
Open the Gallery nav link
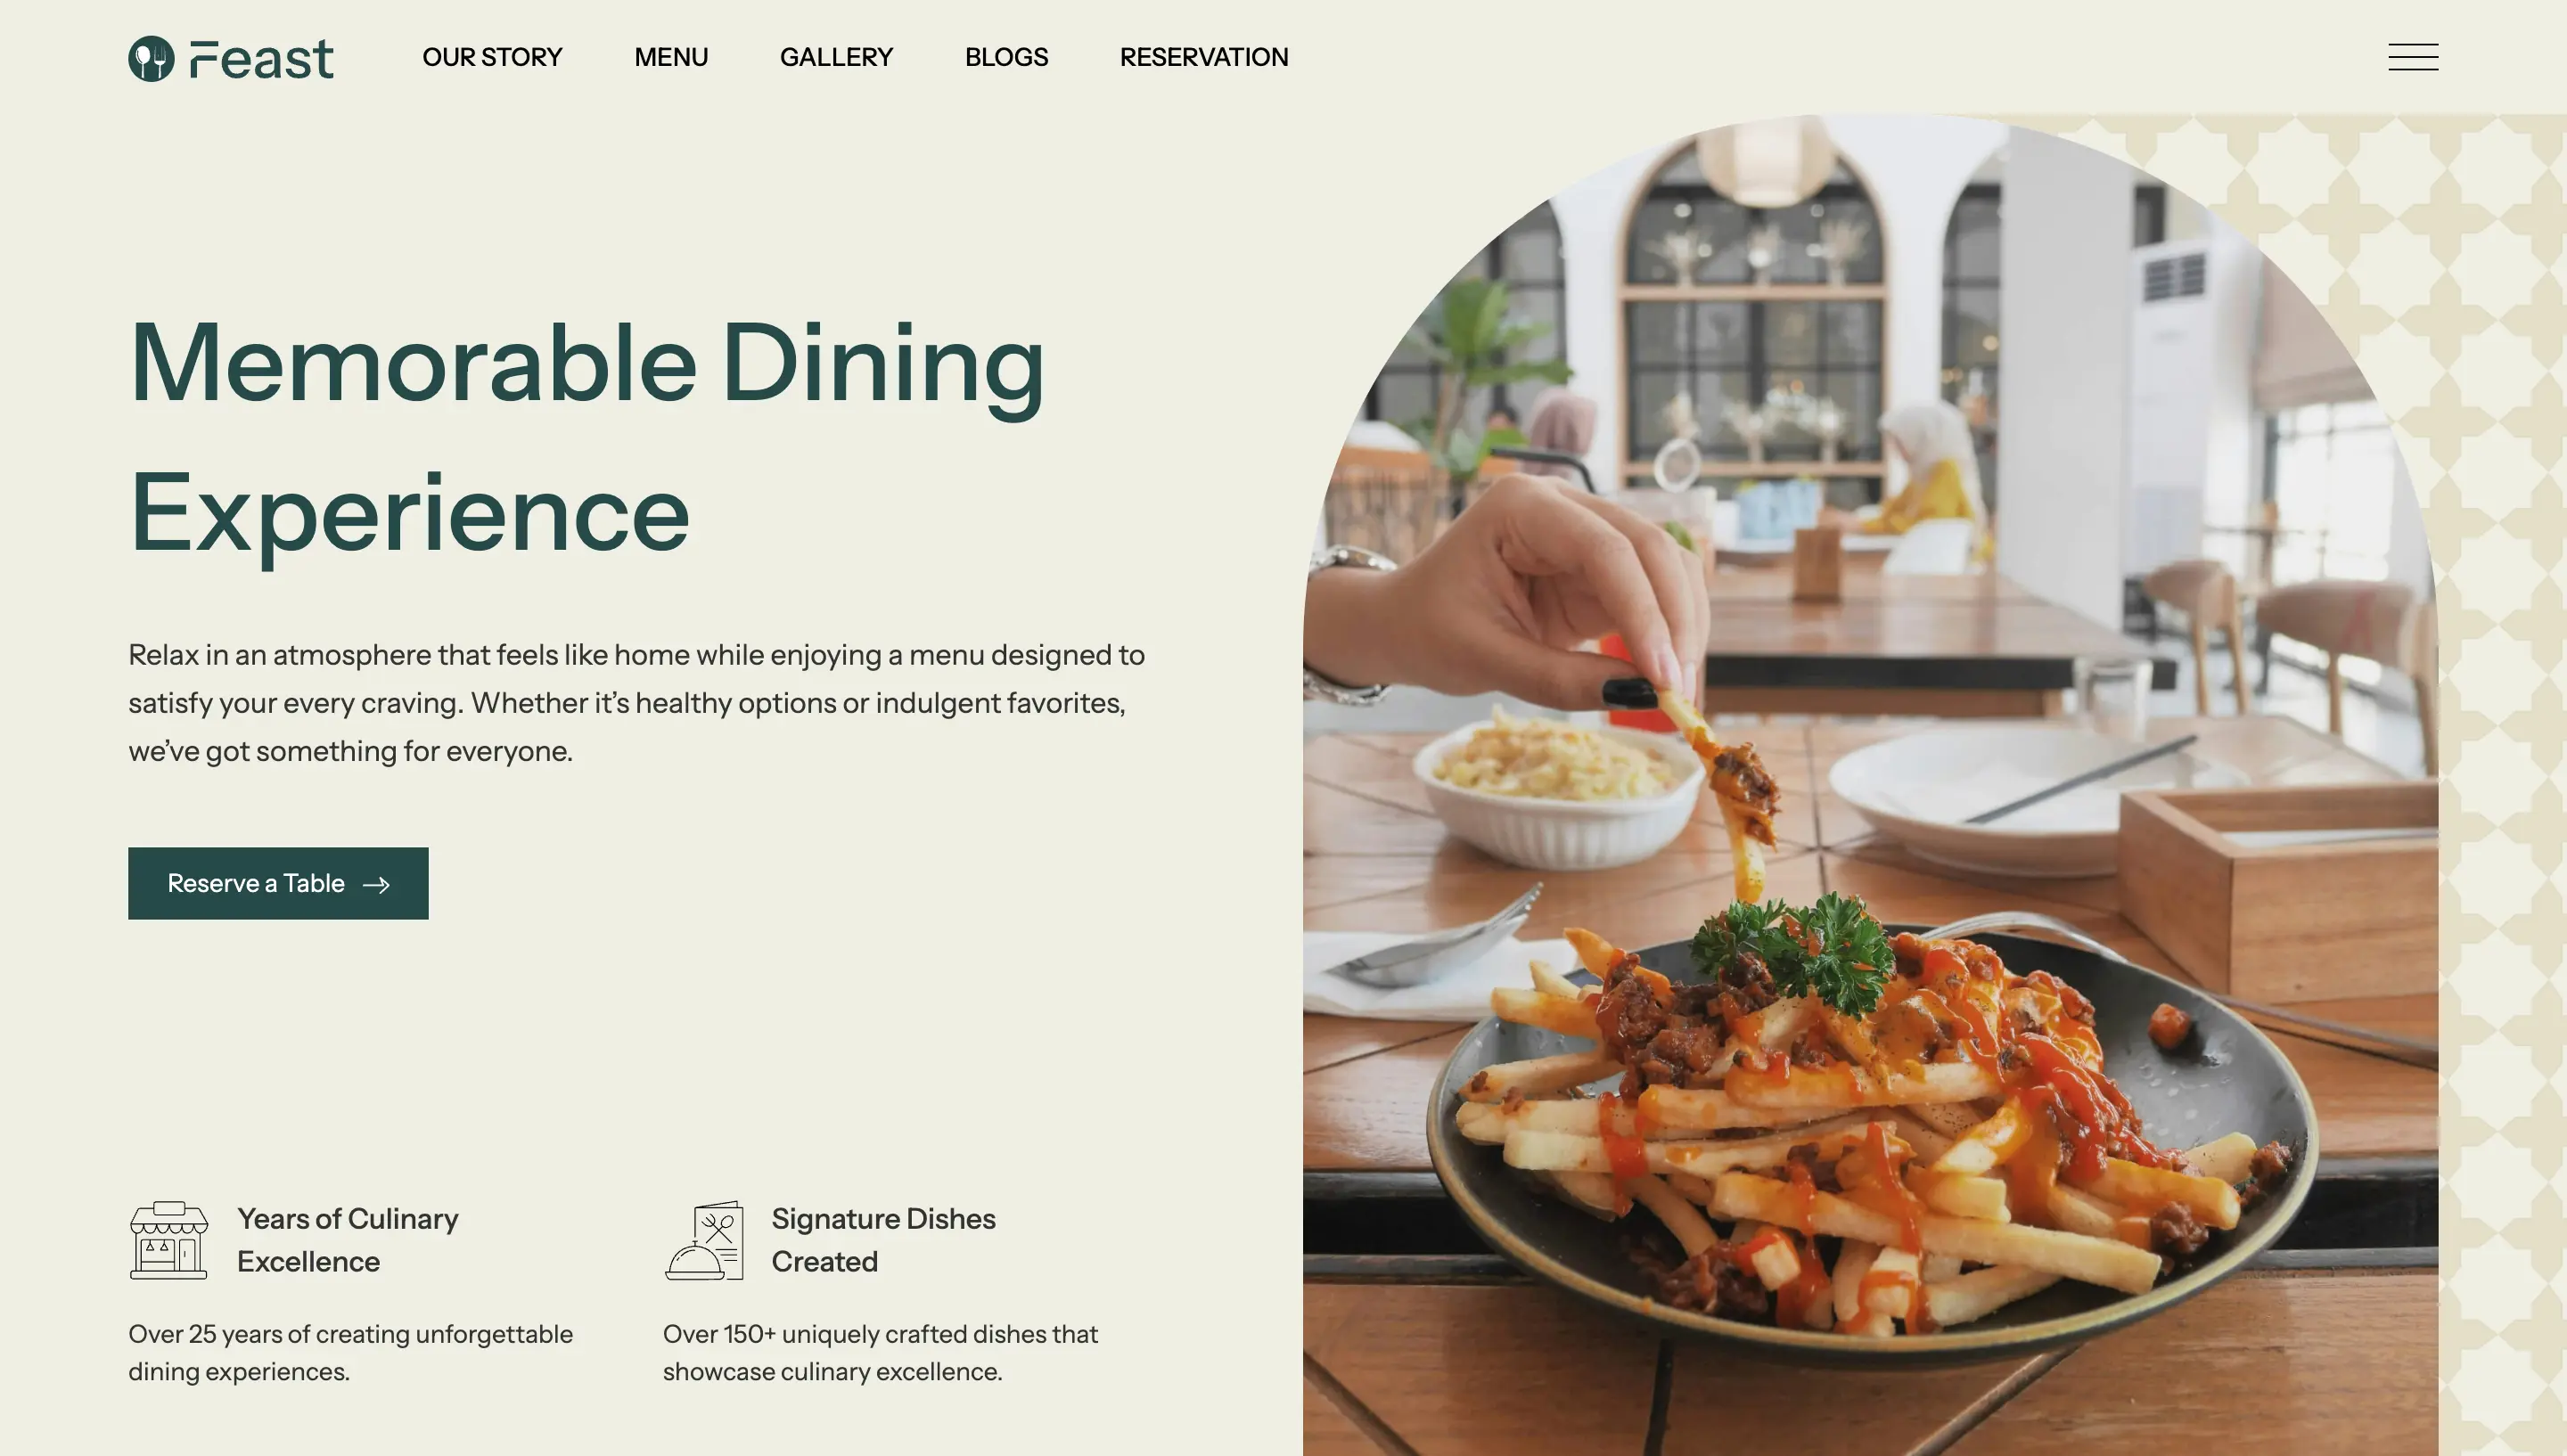[836, 57]
